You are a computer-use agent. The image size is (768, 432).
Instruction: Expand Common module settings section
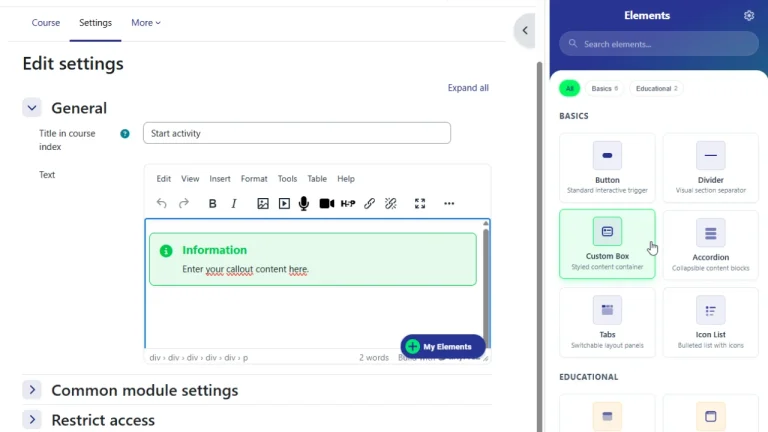point(32,390)
